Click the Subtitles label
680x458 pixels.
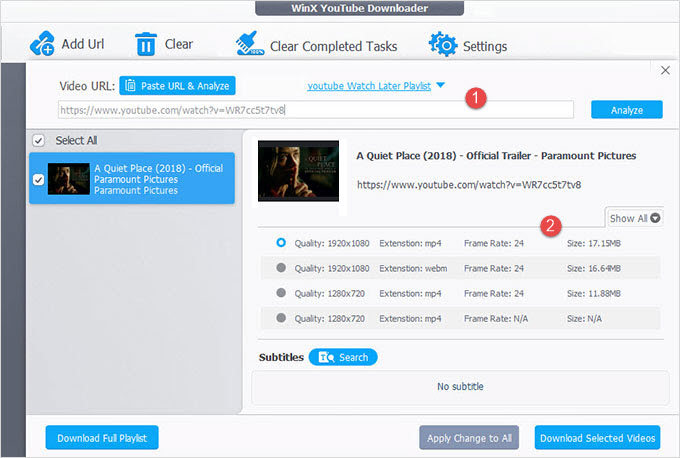point(281,357)
